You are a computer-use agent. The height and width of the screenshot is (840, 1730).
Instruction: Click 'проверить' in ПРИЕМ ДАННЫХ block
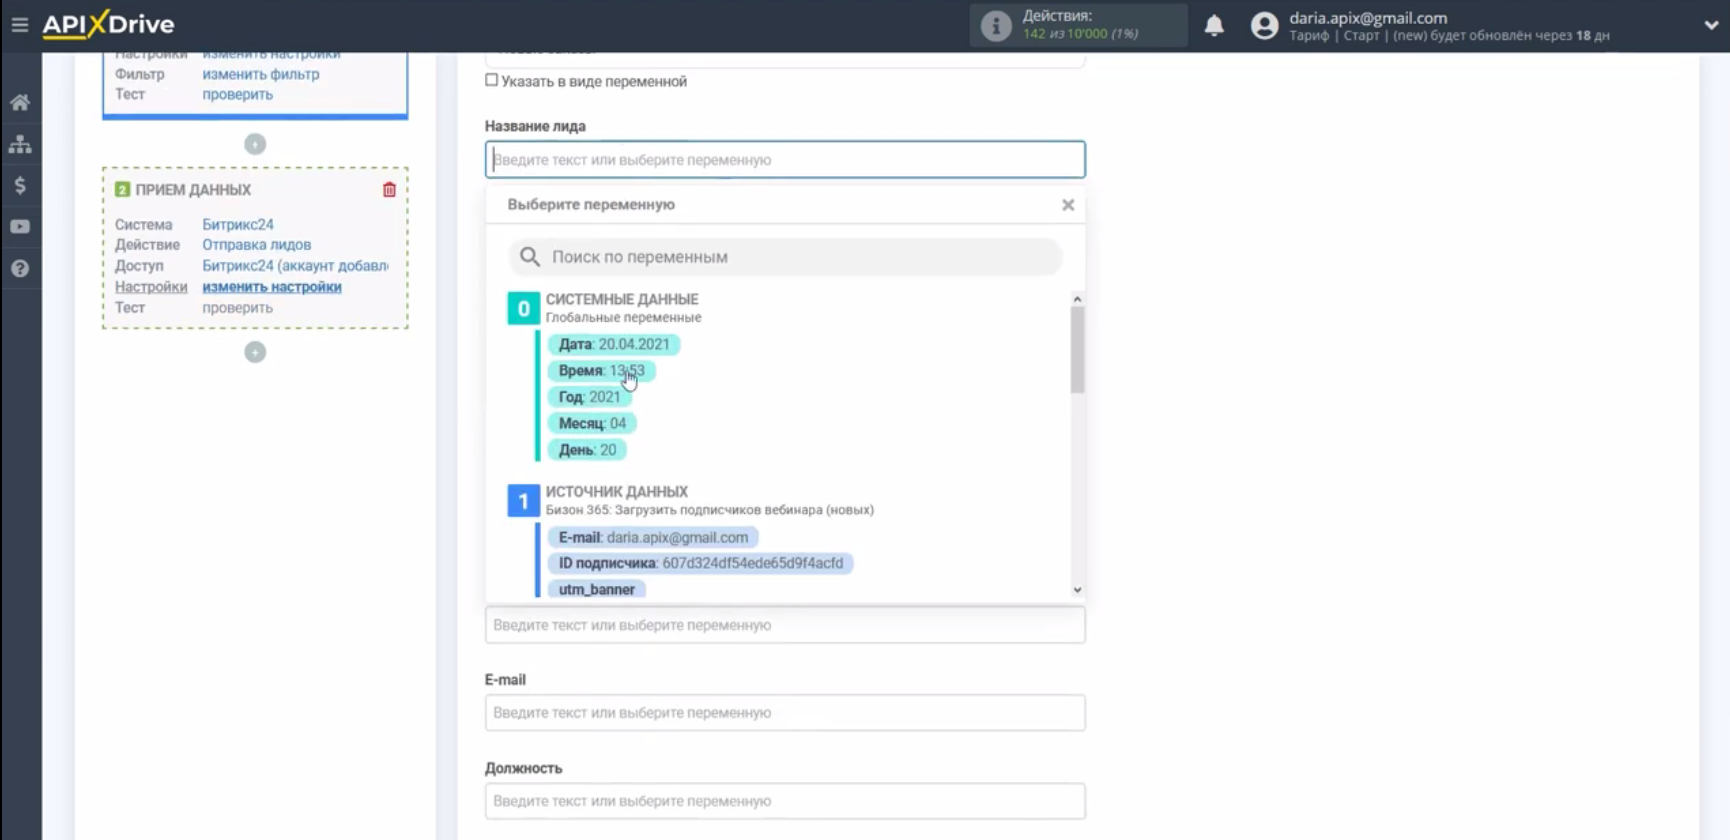point(237,308)
